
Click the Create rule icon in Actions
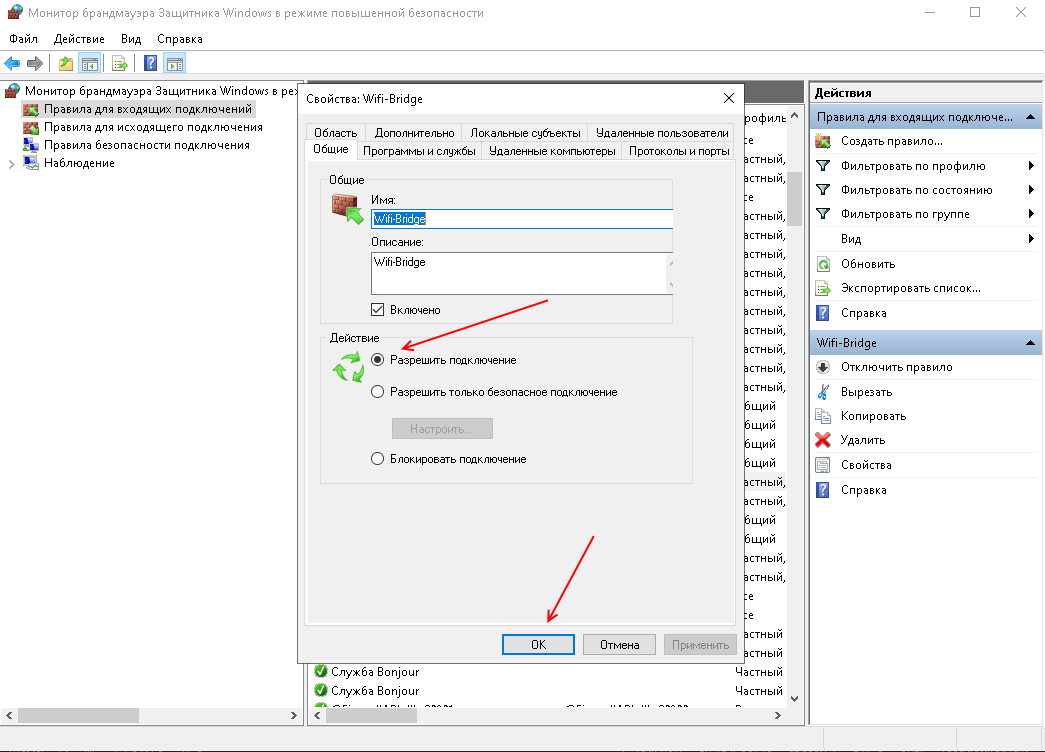click(823, 141)
